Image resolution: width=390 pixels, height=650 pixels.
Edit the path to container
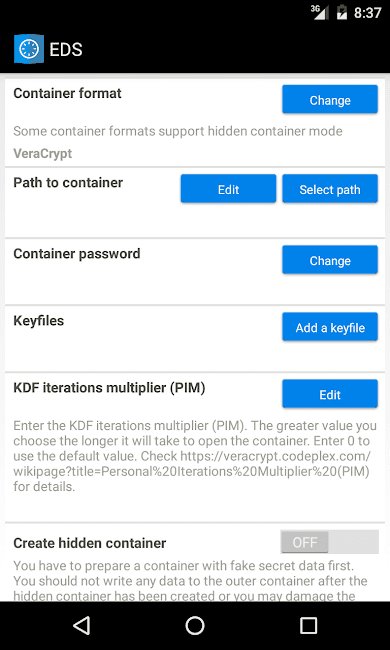click(228, 189)
